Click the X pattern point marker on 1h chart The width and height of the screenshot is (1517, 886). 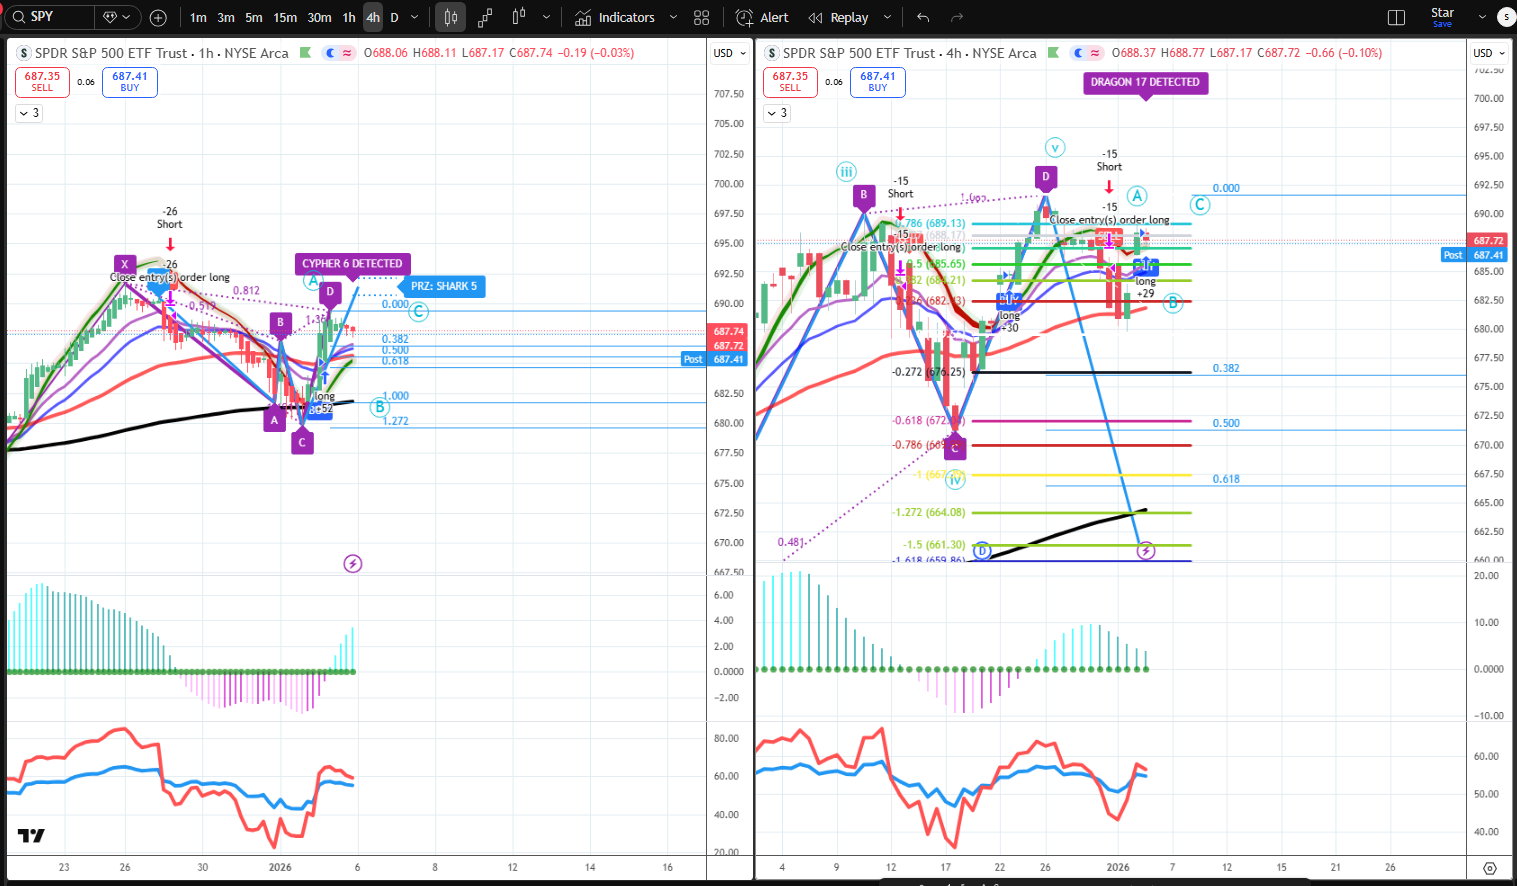point(124,264)
